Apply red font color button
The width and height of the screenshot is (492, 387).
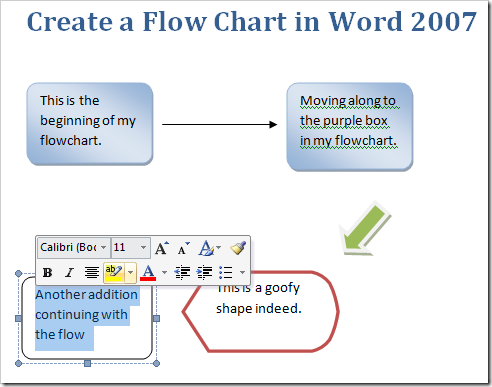pyautogui.click(x=148, y=273)
